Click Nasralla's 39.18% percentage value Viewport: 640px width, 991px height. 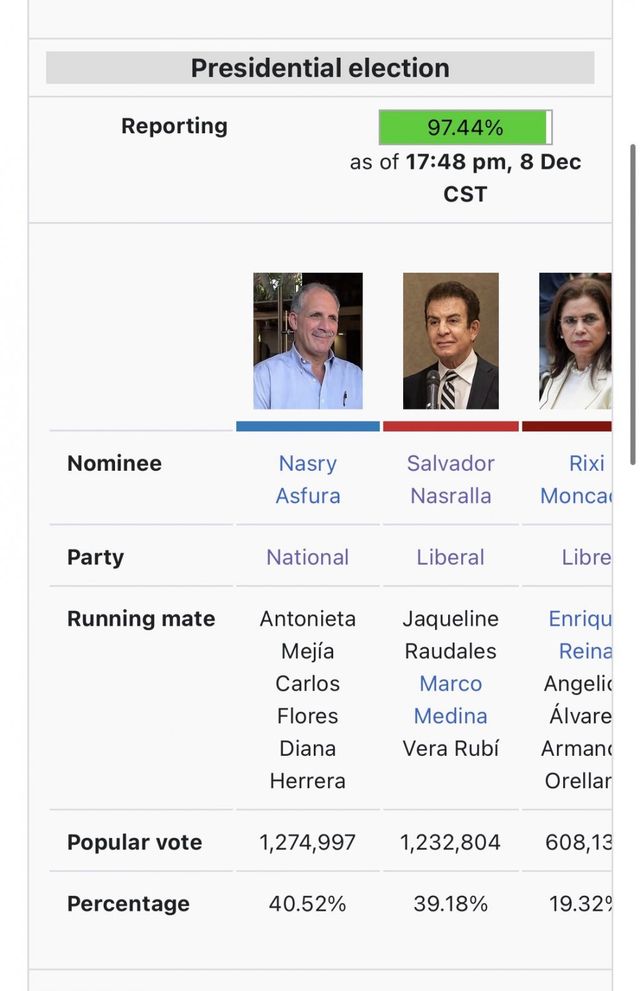450,903
